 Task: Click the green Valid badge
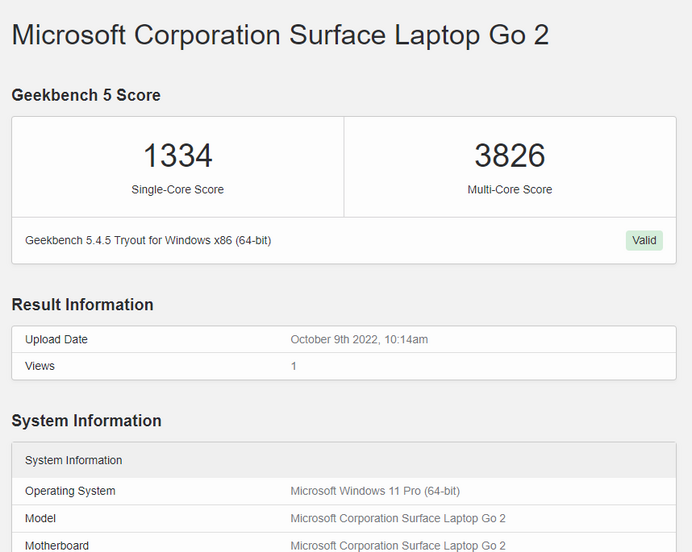644,240
